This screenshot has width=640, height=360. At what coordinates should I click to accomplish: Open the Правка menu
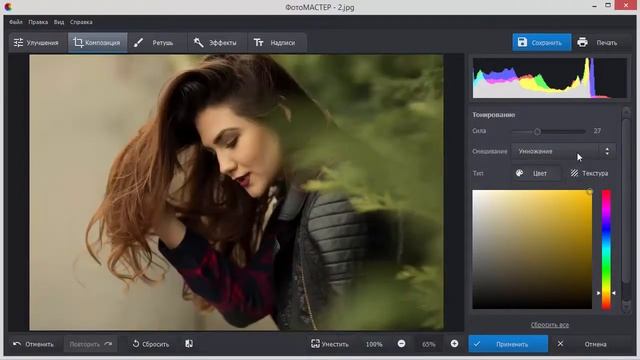point(38,22)
